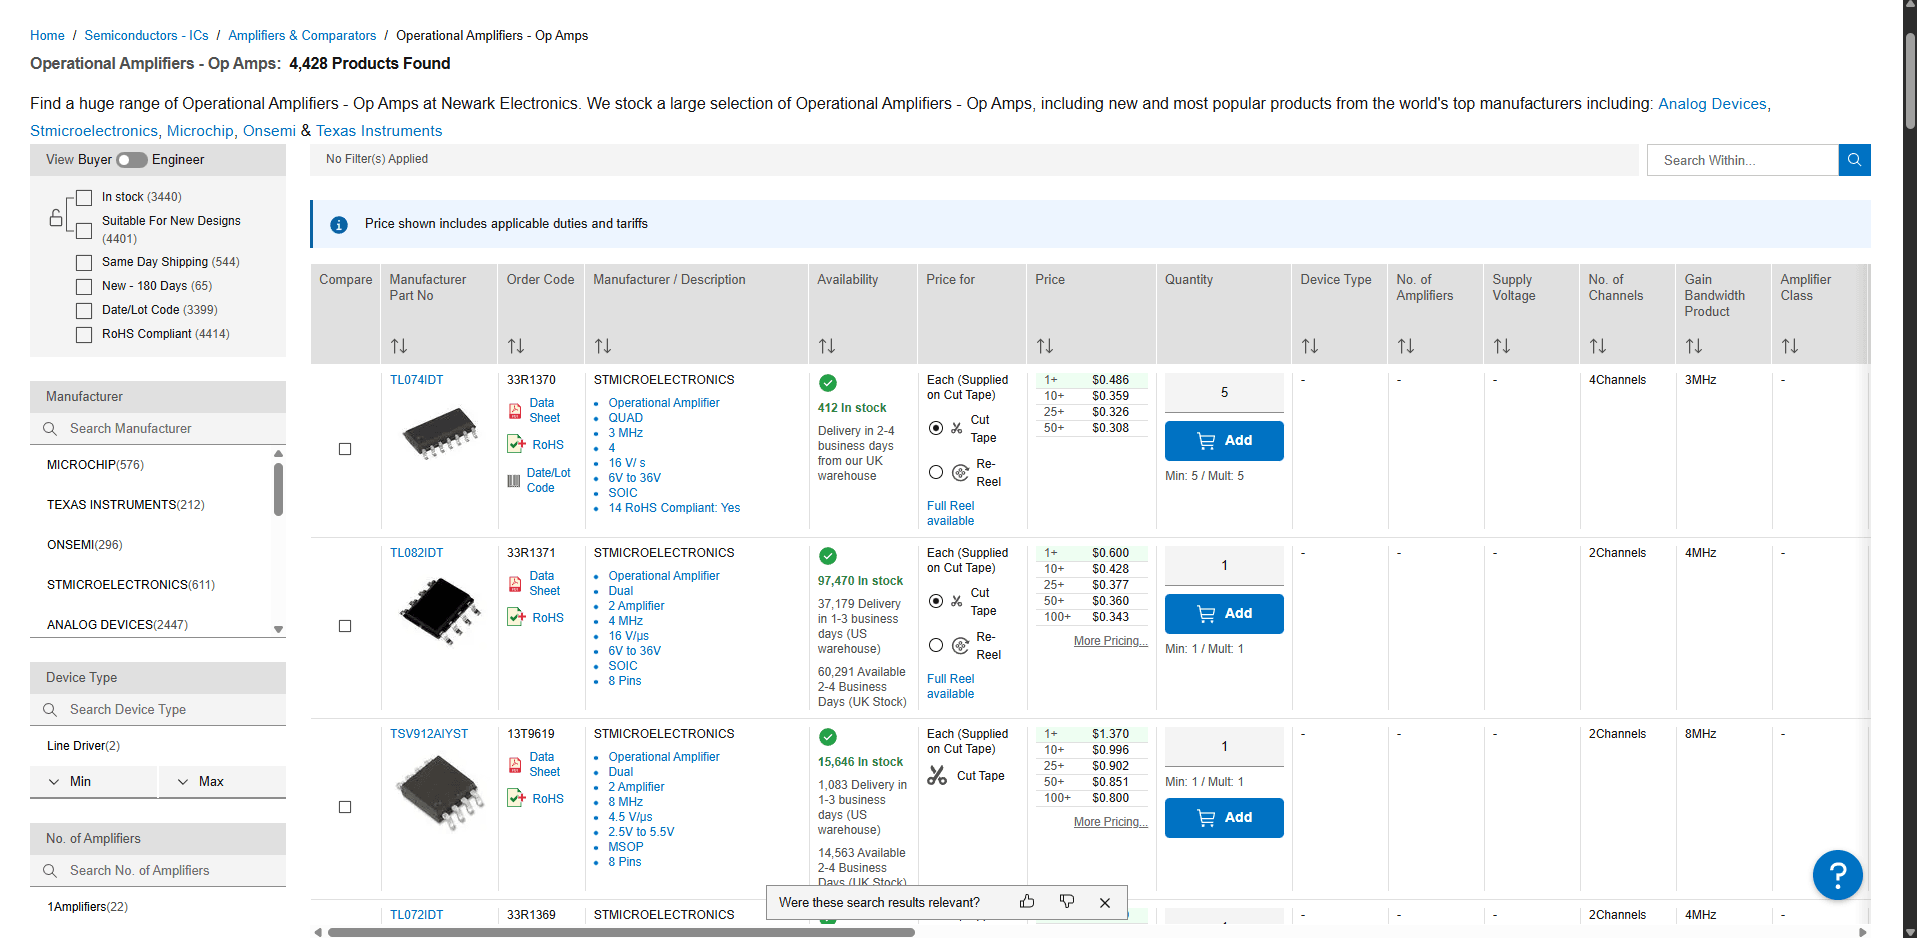
Task: Navigate to Semiconductors - ICs breadcrumb
Action: [146, 36]
